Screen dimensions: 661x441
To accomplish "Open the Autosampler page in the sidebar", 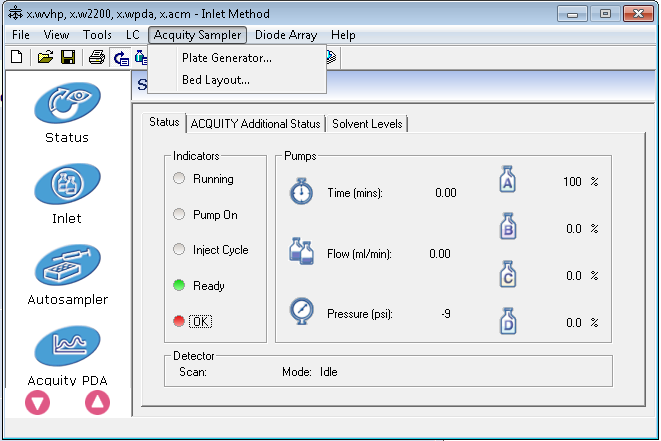I will tap(67, 275).
